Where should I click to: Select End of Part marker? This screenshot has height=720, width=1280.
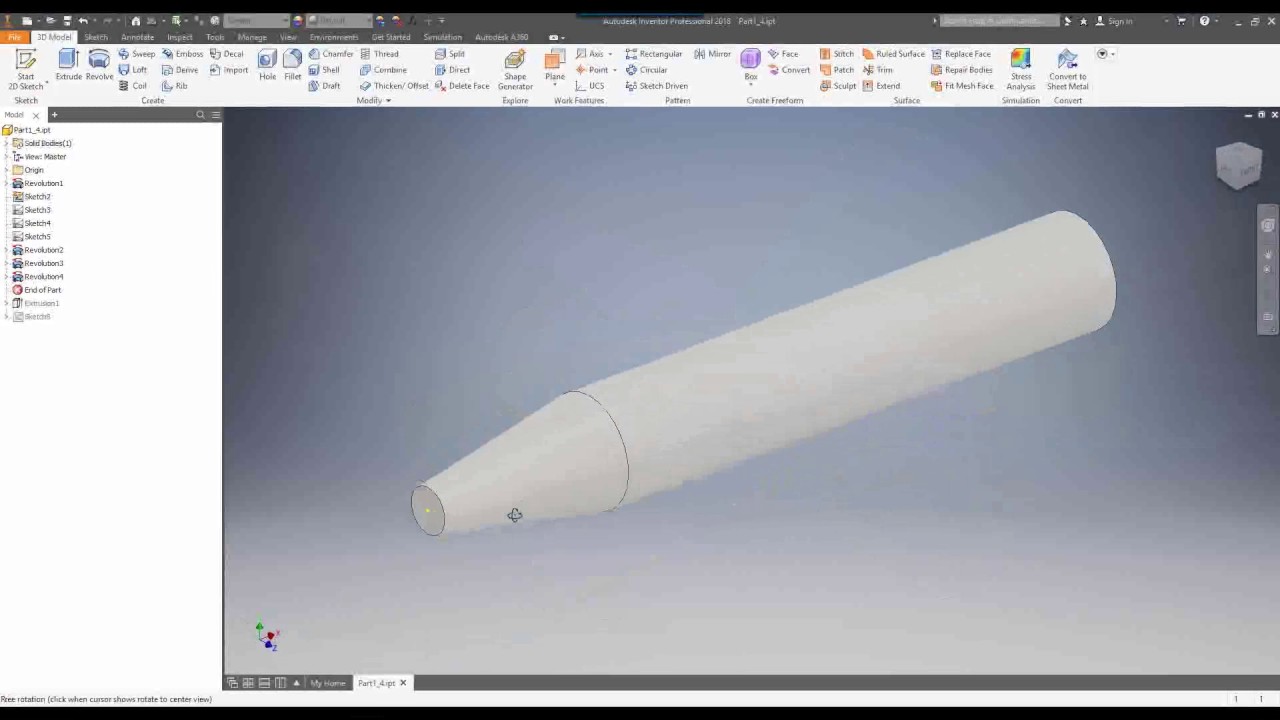click(x=36, y=290)
